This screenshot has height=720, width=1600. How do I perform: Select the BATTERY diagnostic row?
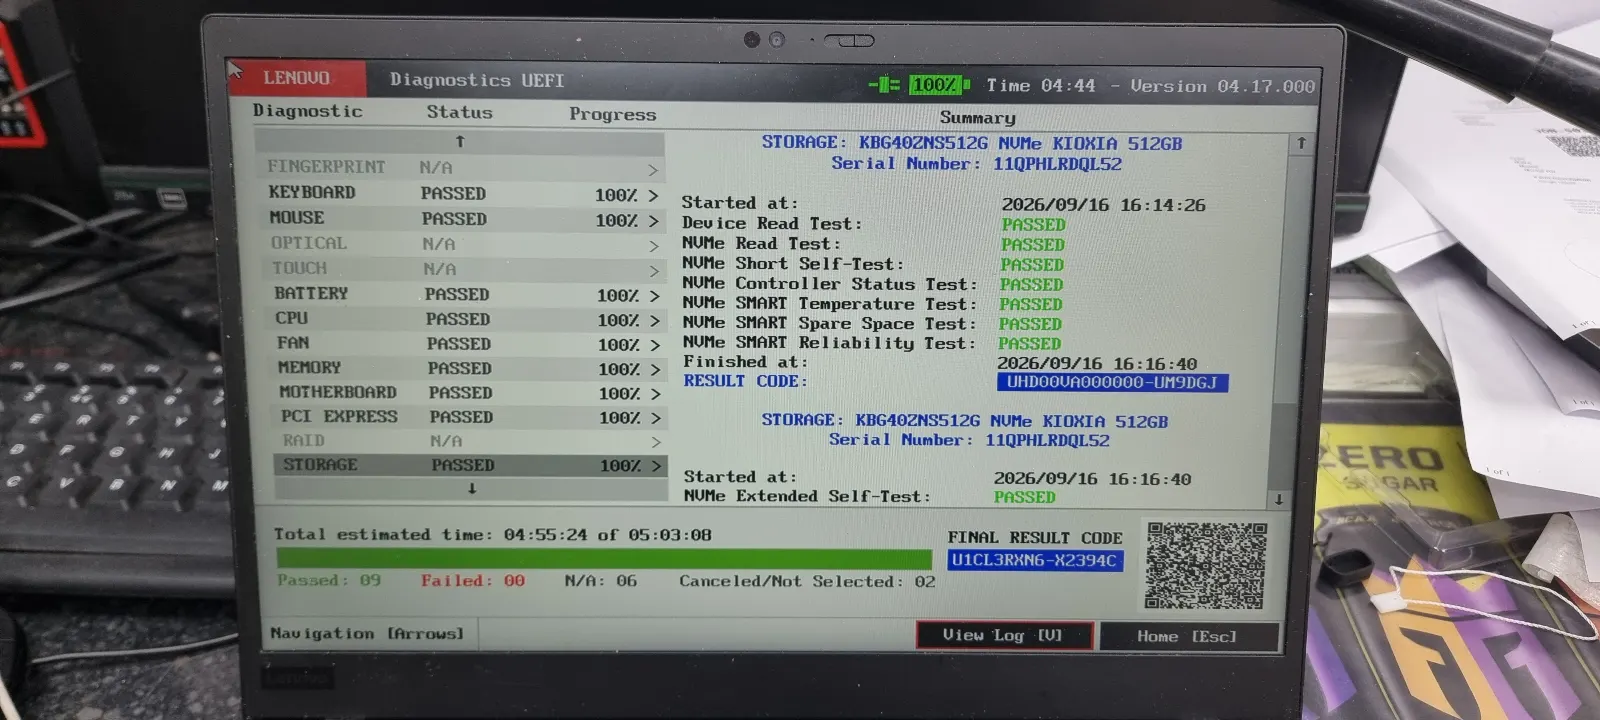[466, 294]
